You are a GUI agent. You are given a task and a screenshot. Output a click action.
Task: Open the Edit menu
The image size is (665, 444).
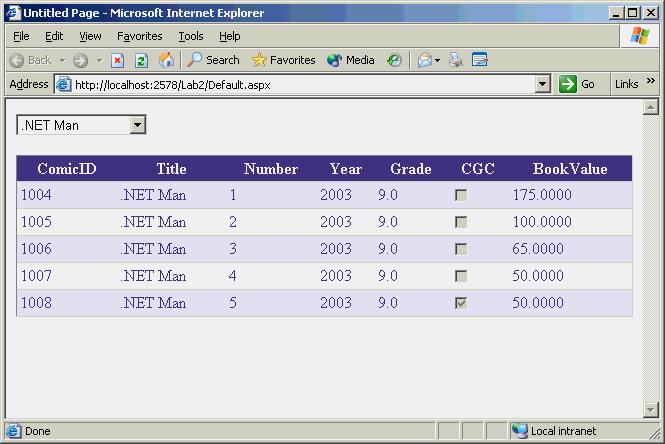(54, 36)
